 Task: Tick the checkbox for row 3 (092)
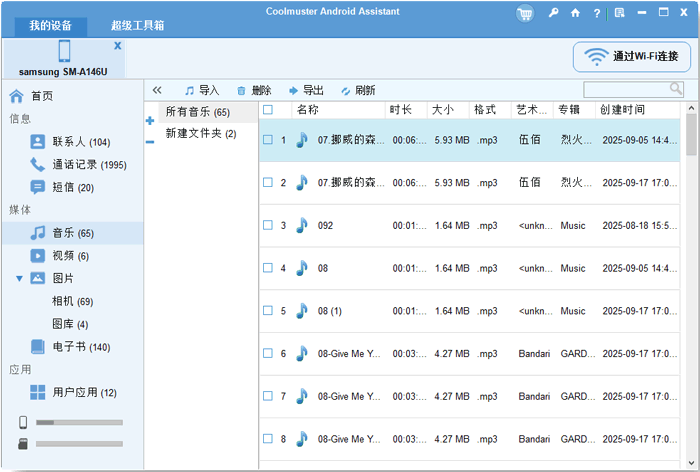pos(268,226)
